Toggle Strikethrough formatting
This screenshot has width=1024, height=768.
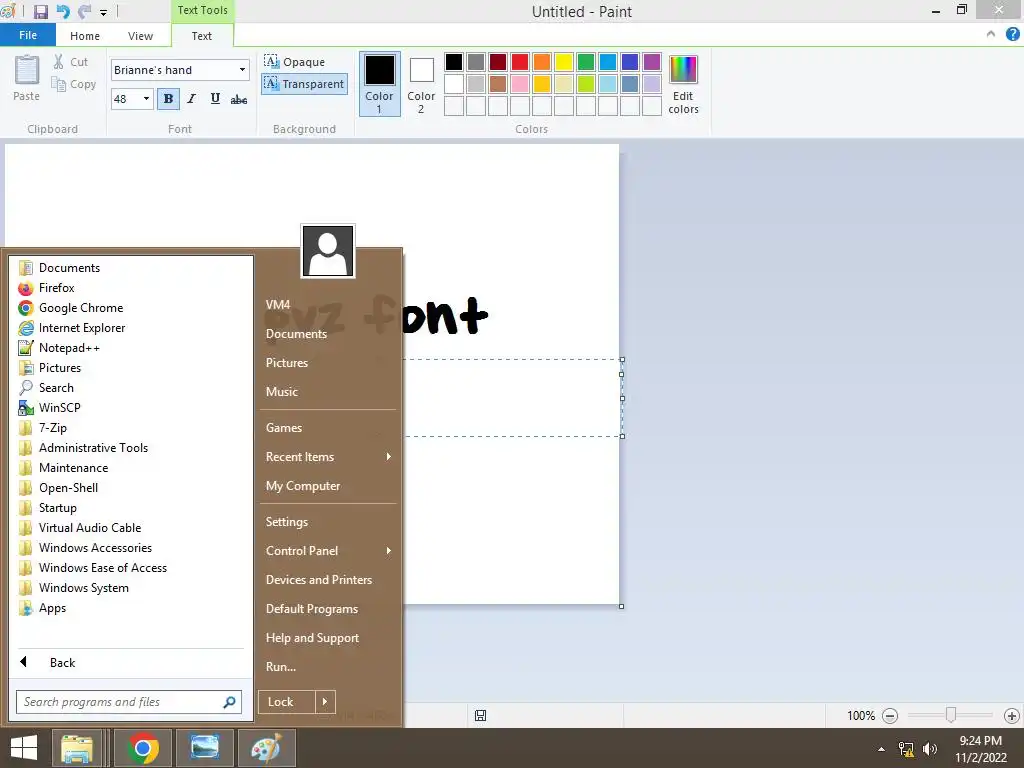(x=239, y=99)
